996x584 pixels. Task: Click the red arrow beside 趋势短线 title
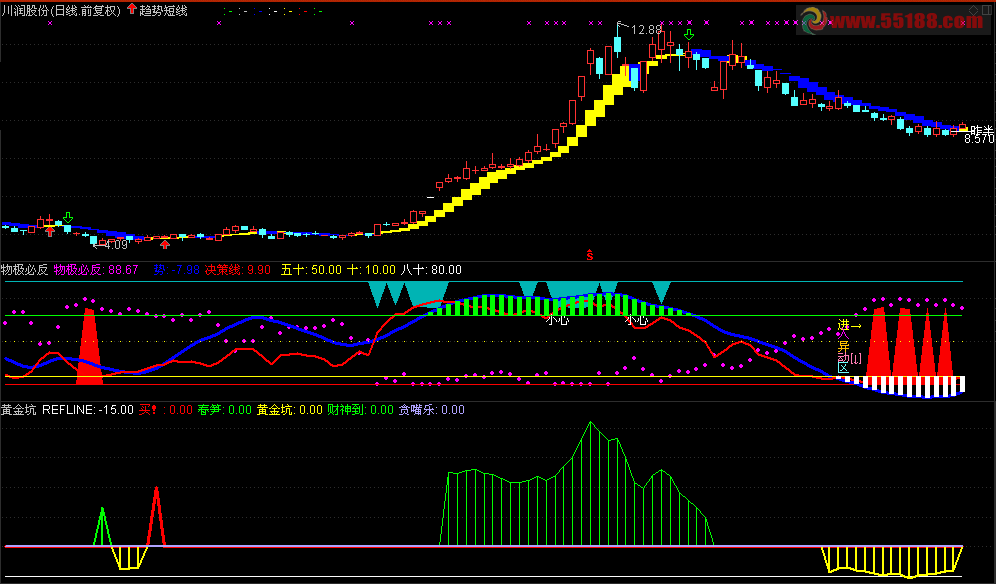pos(131,9)
